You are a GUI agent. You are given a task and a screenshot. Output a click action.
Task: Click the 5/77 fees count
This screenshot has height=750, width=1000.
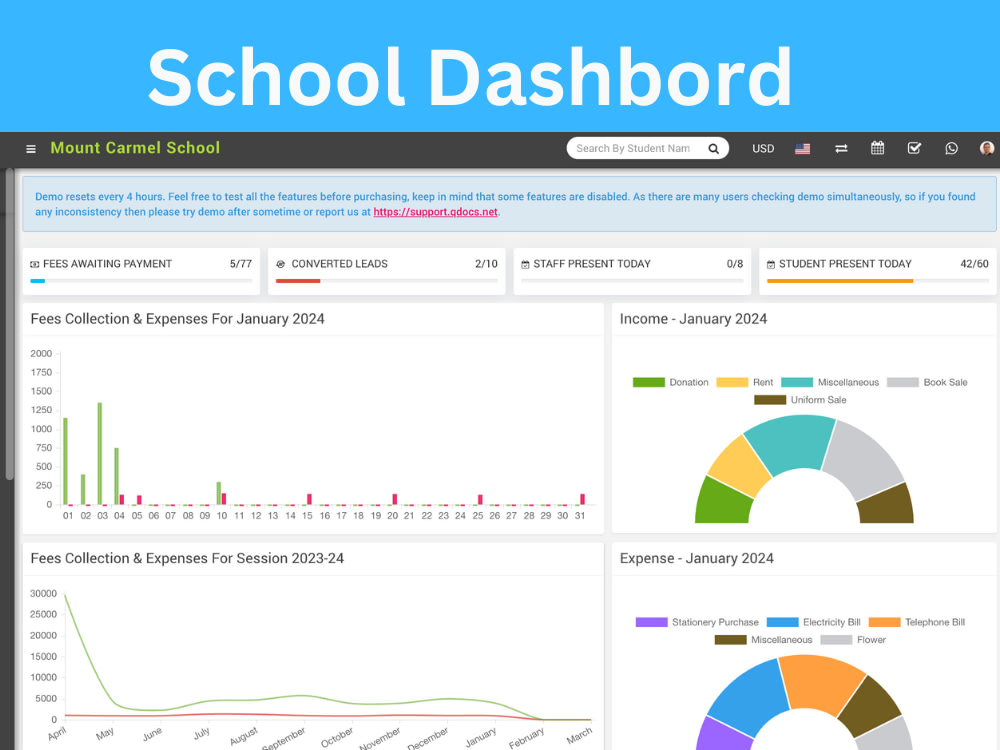240,264
